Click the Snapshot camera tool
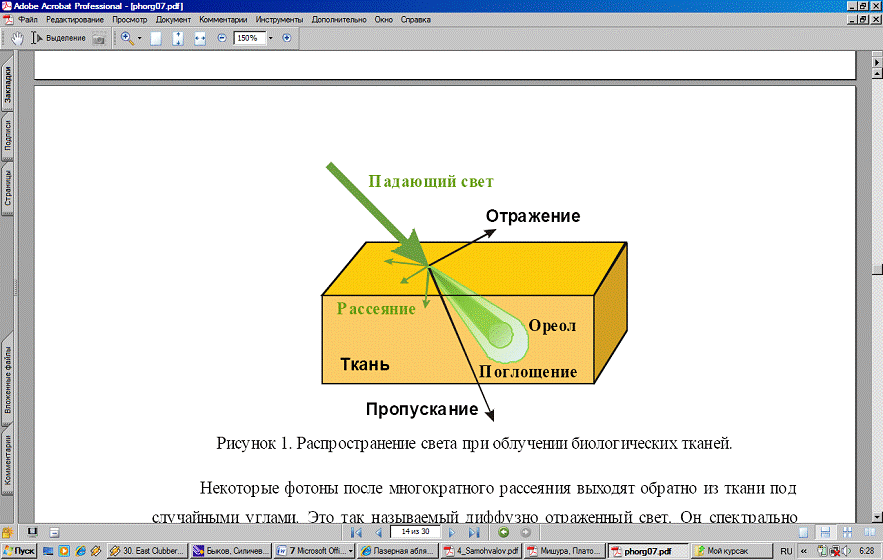The image size is (883, 560). pyautogui.click(x=99, y=38)
